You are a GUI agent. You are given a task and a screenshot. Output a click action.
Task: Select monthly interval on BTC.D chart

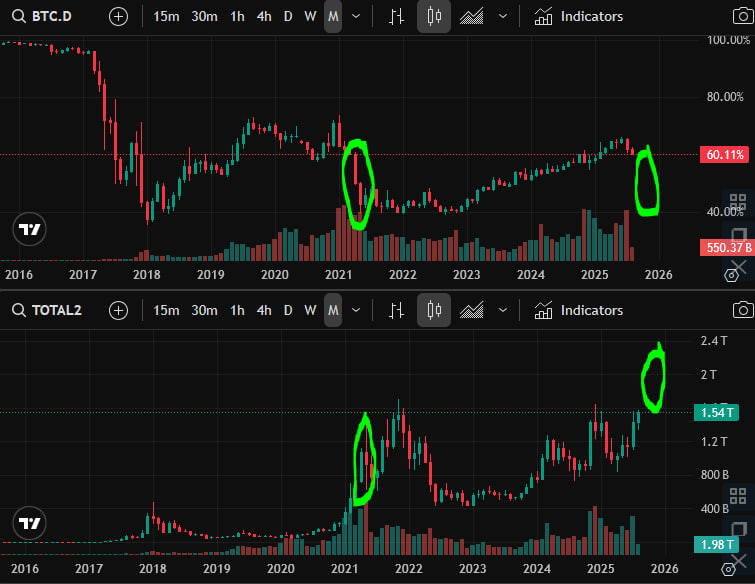tap(333, 16)
